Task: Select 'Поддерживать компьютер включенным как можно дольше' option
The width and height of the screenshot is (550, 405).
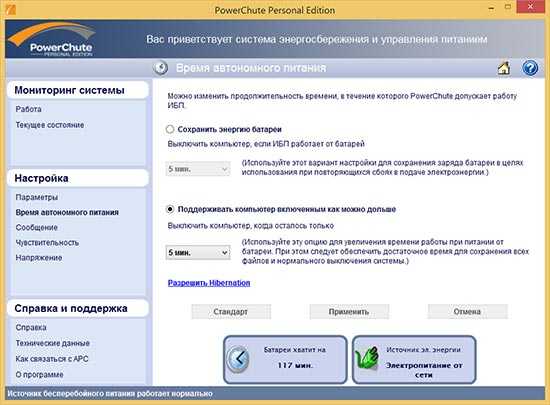Action: click(x=170, y=209)
